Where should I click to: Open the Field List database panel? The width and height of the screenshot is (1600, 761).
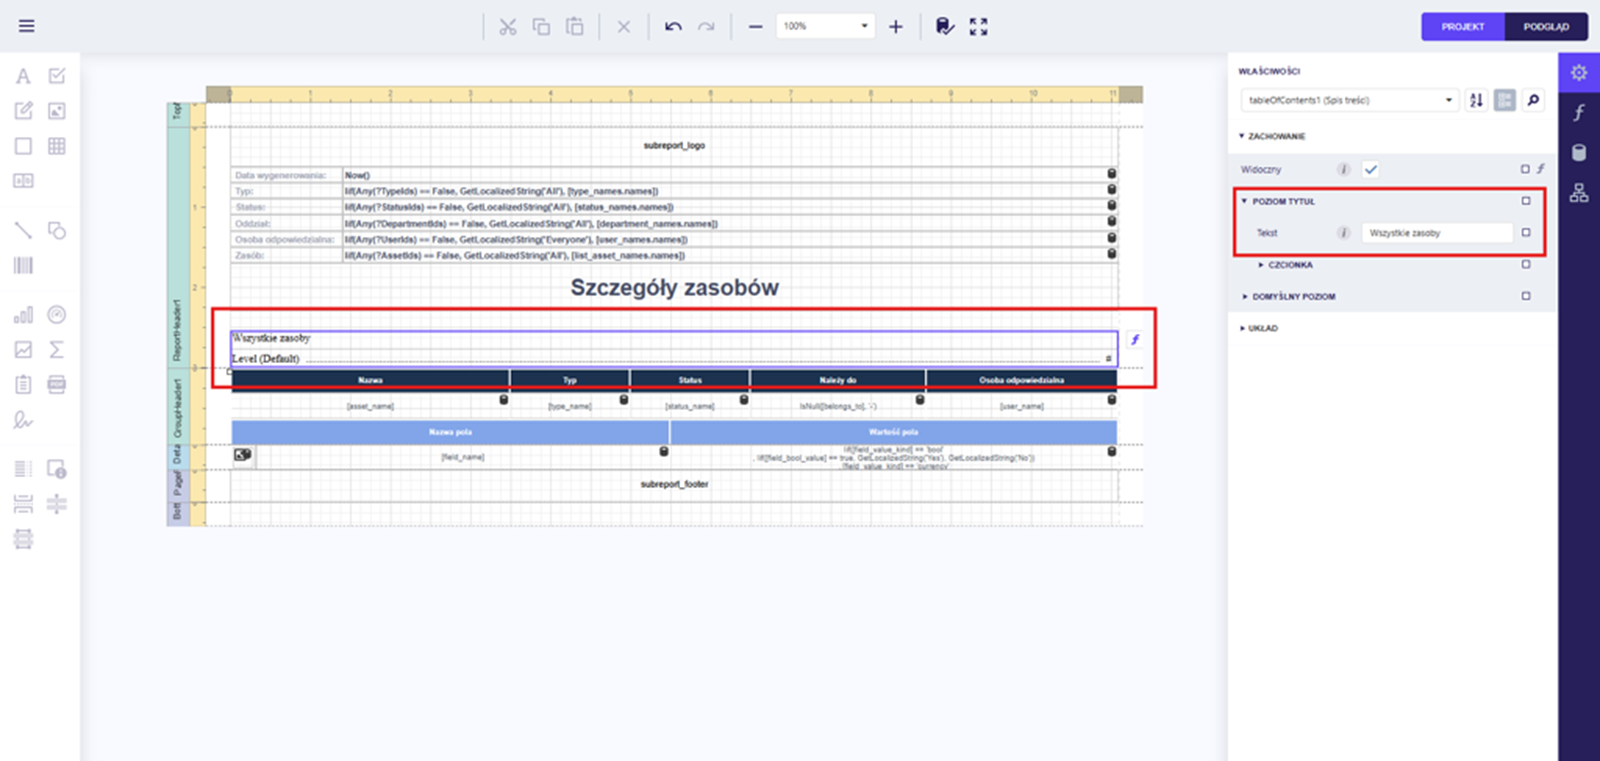click(1579, 153)
